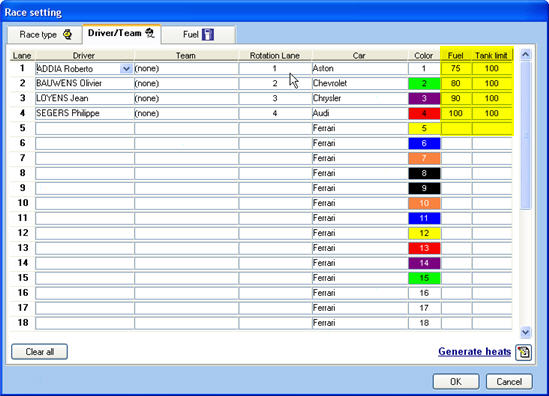Select purple color swatch 3
Screen dimensions: 549x396
(x=424, y=98)
